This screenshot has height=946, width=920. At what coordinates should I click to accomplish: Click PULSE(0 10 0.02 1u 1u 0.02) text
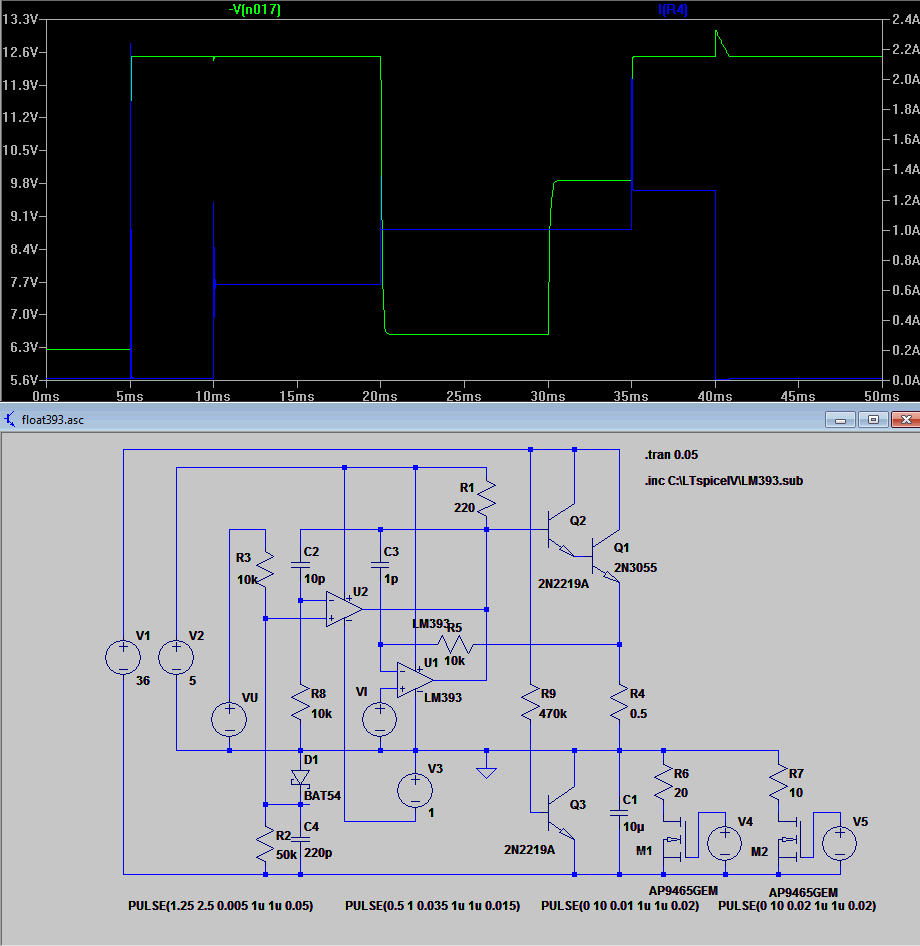[797, 906]
